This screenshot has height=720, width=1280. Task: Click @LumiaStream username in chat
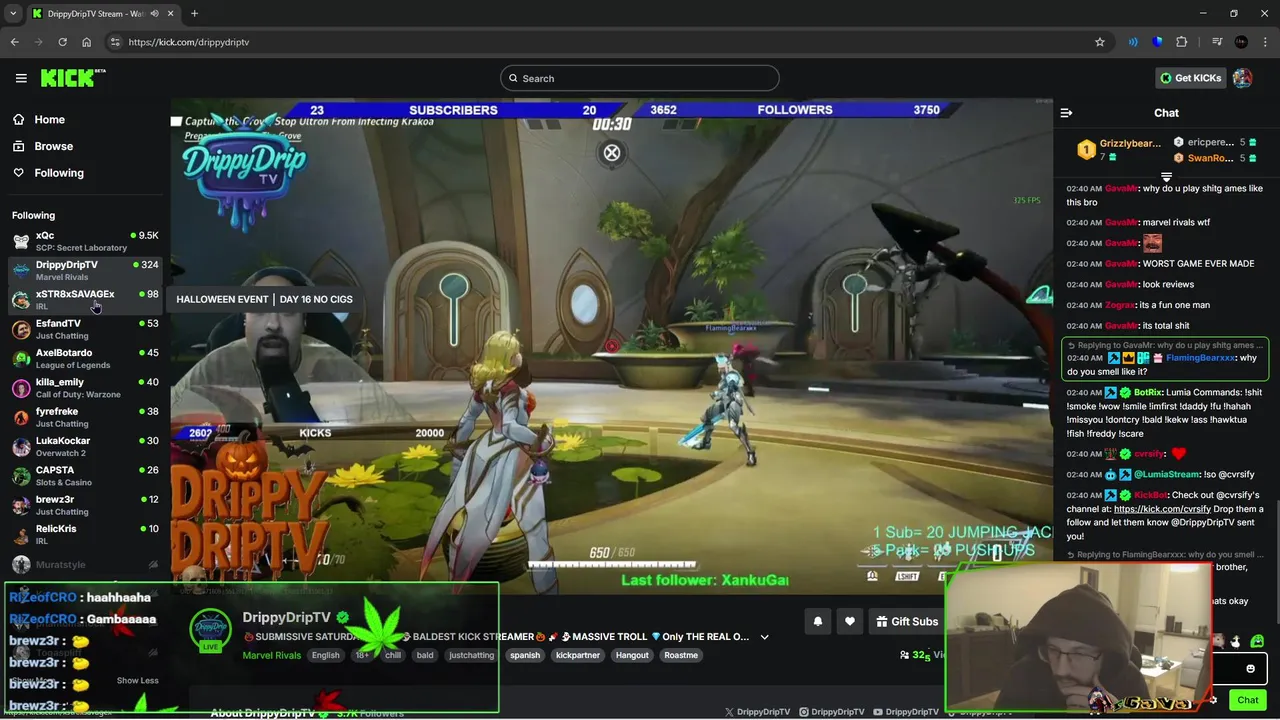point(1166,475)
